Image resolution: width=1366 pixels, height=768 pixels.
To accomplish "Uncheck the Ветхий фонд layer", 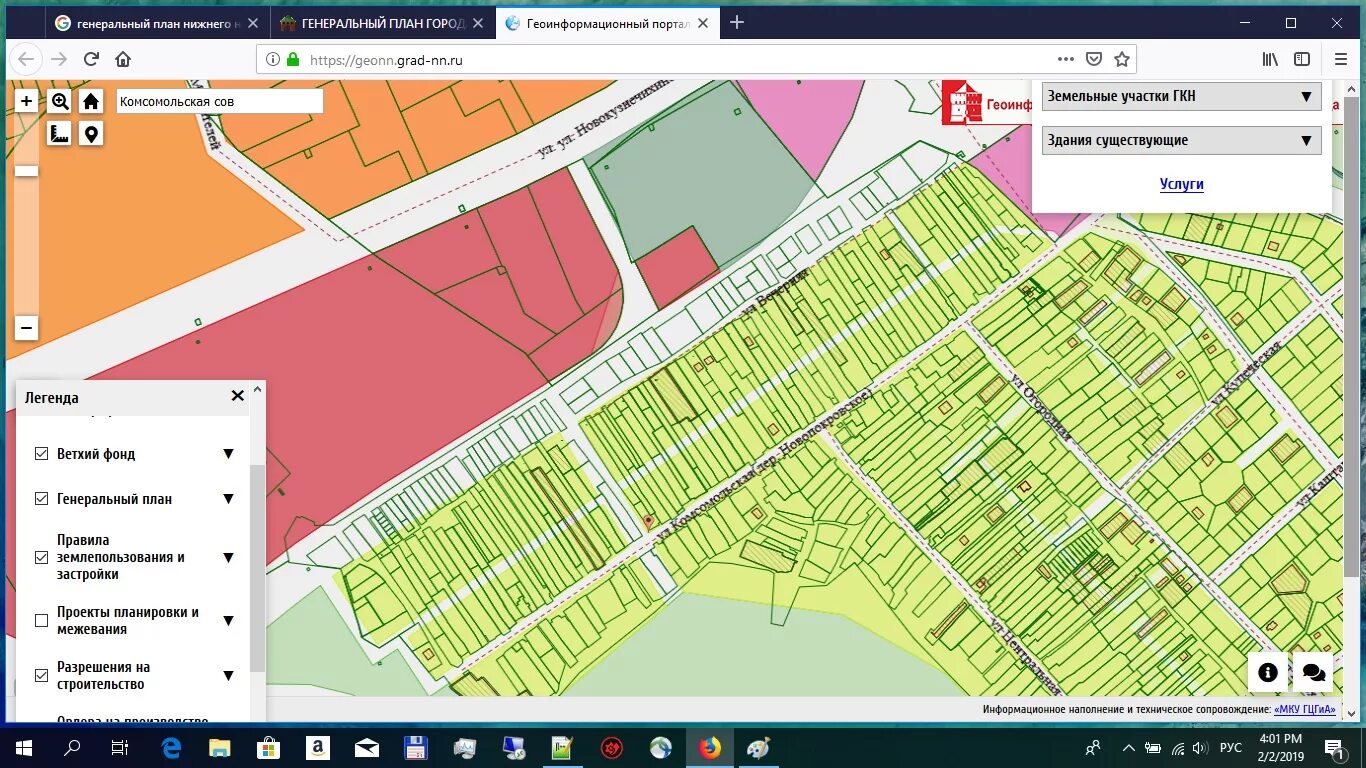I will (x=41, y=454).
